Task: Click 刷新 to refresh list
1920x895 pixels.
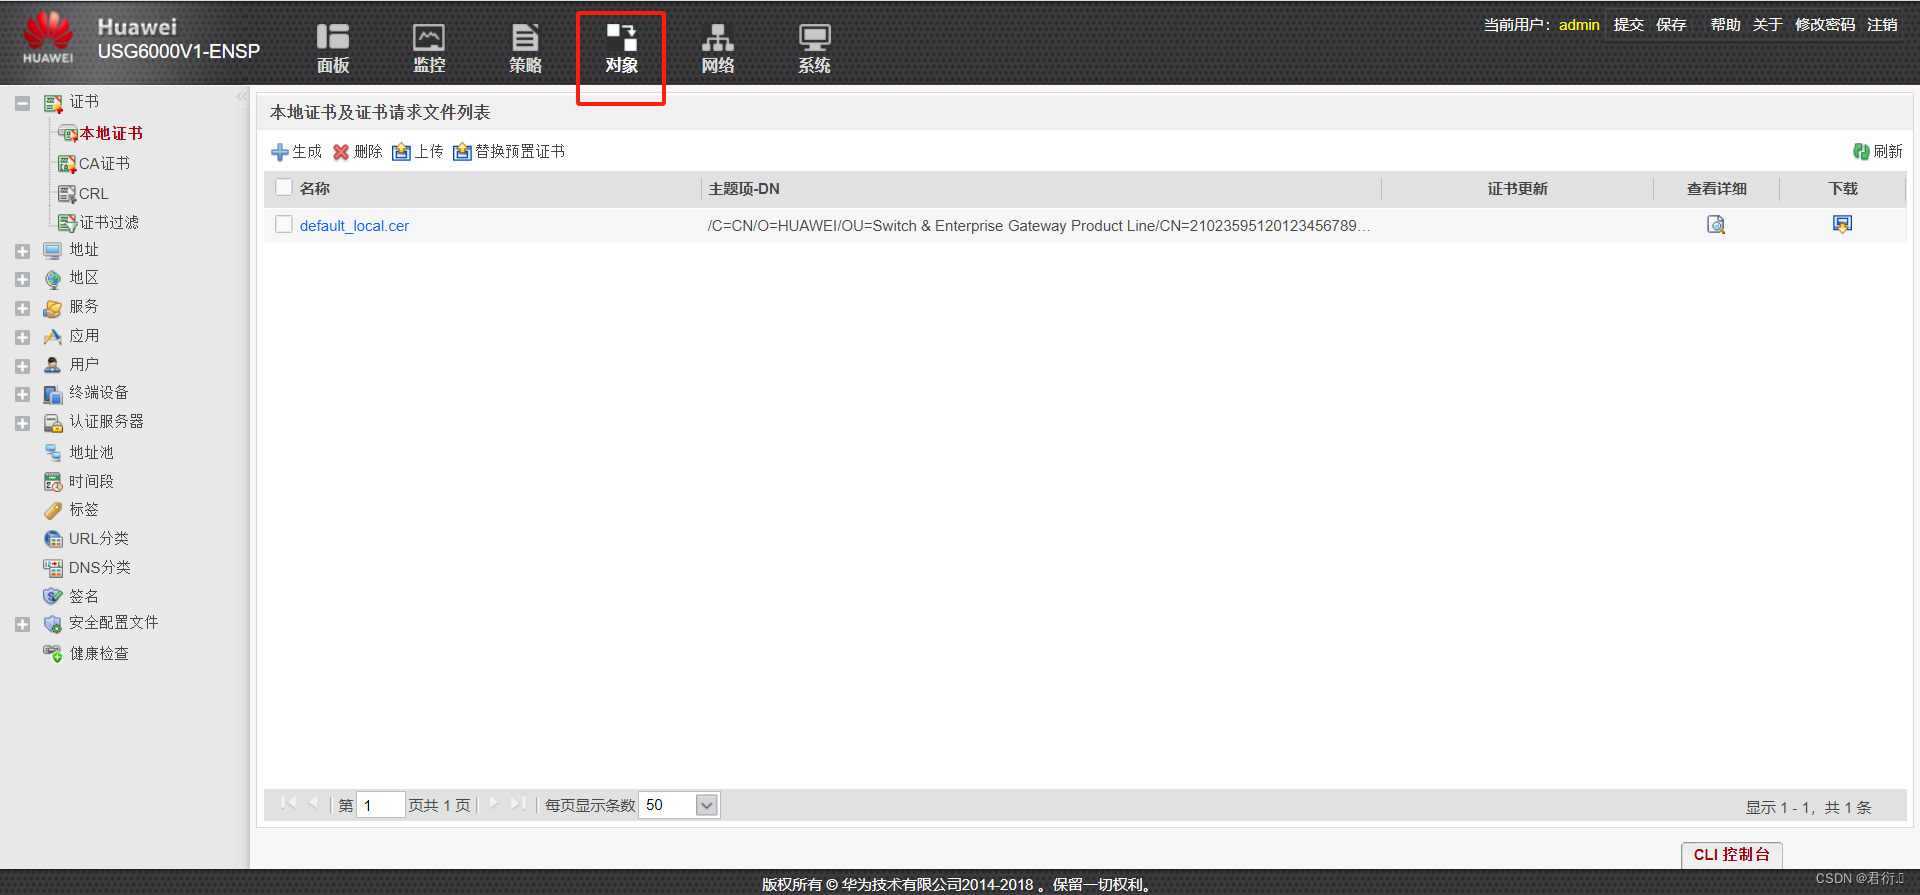Action: pos(1877,152)
